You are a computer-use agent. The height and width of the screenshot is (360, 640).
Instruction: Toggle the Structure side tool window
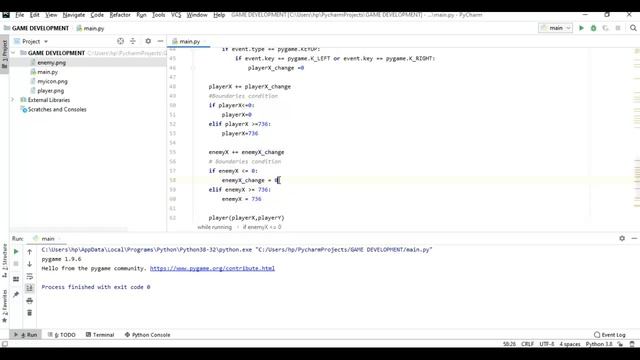tap(4, 260)
